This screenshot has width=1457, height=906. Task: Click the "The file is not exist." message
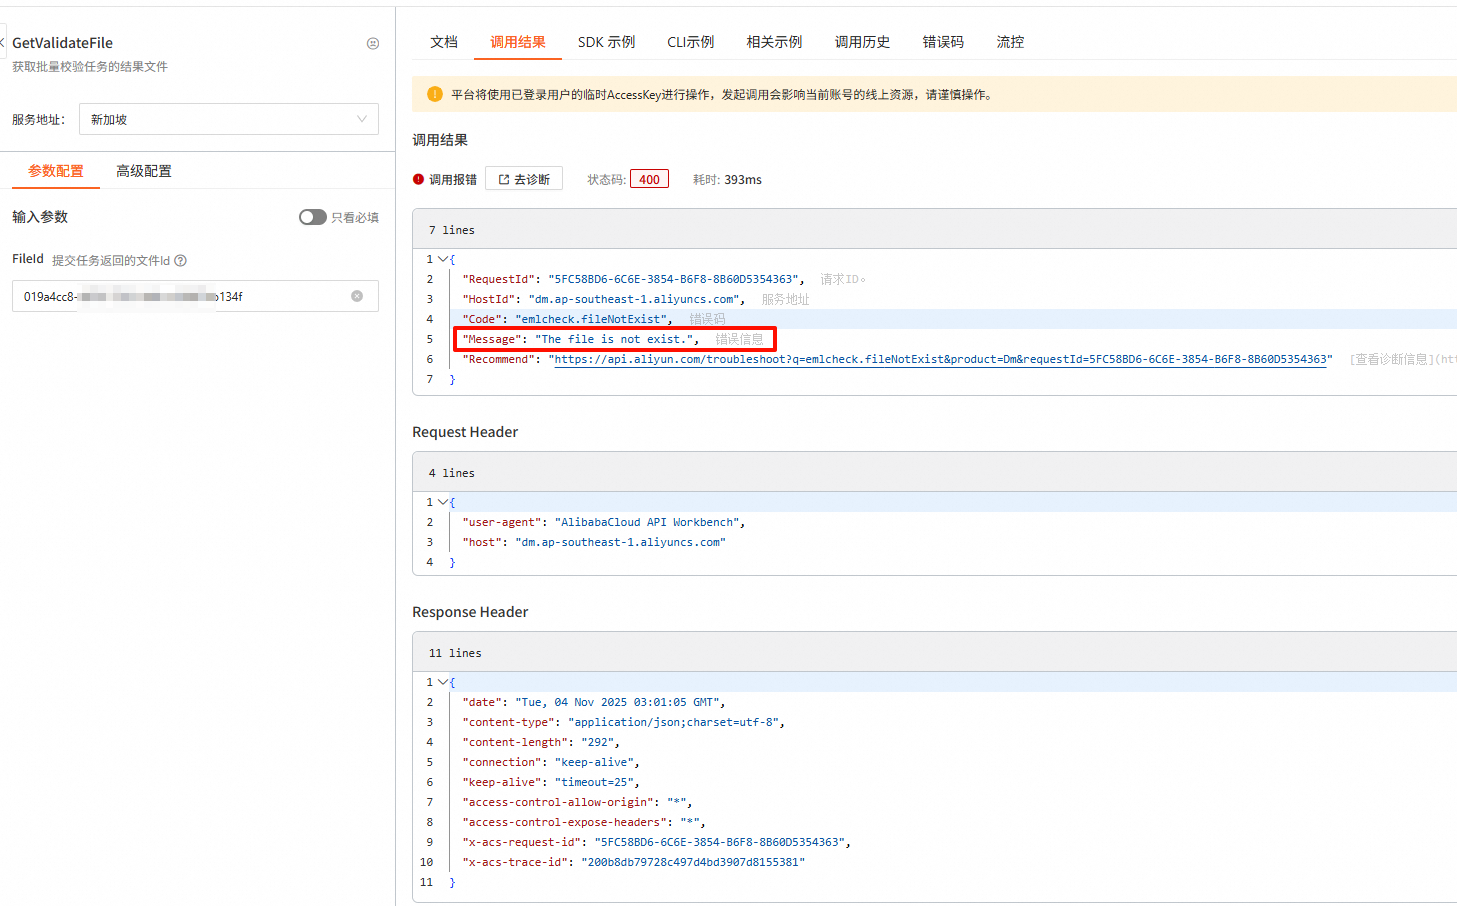(x=614, y=339)
